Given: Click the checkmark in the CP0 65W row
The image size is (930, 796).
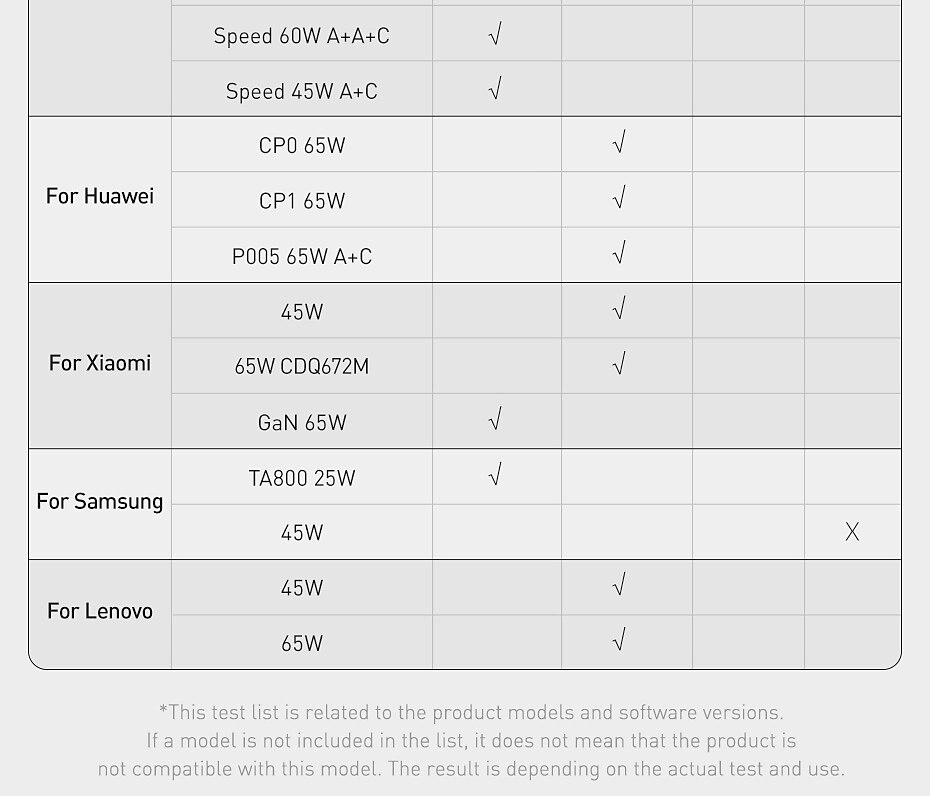Looking at the screenshot, I should (620, 145).
